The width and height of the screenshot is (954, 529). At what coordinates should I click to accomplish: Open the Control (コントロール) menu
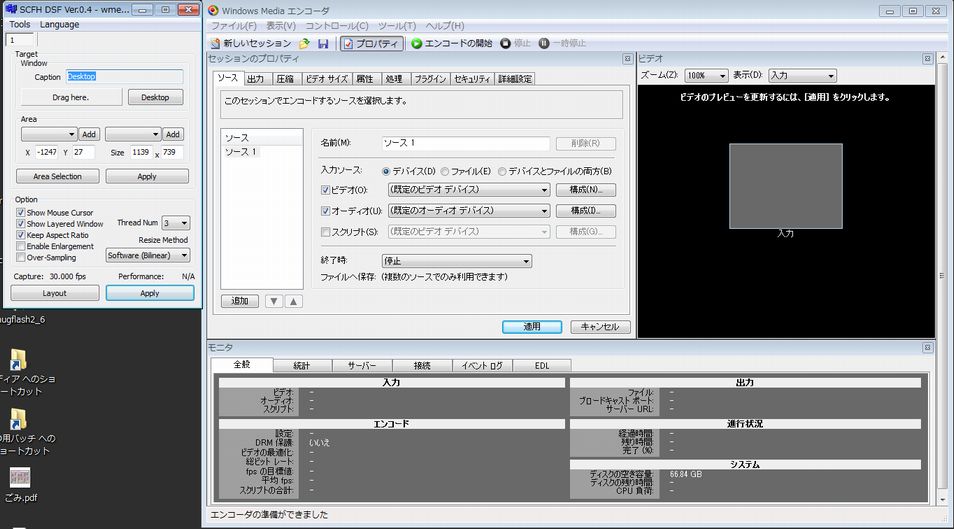(x=336, y=26)
